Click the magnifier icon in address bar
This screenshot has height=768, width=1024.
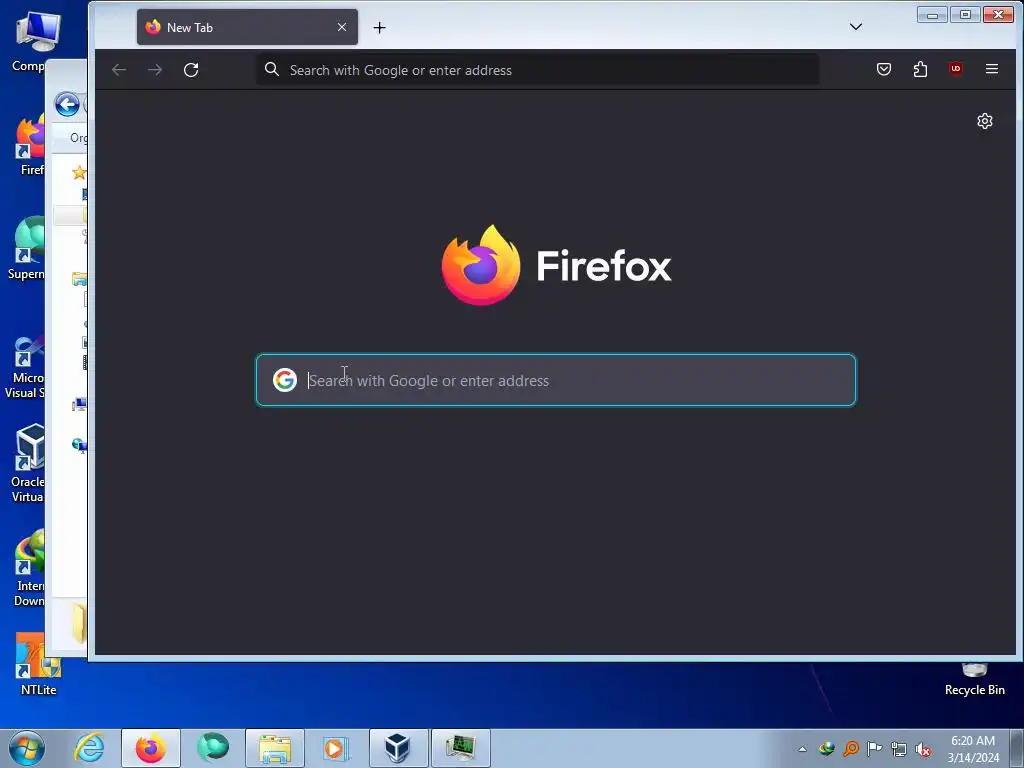272,70
